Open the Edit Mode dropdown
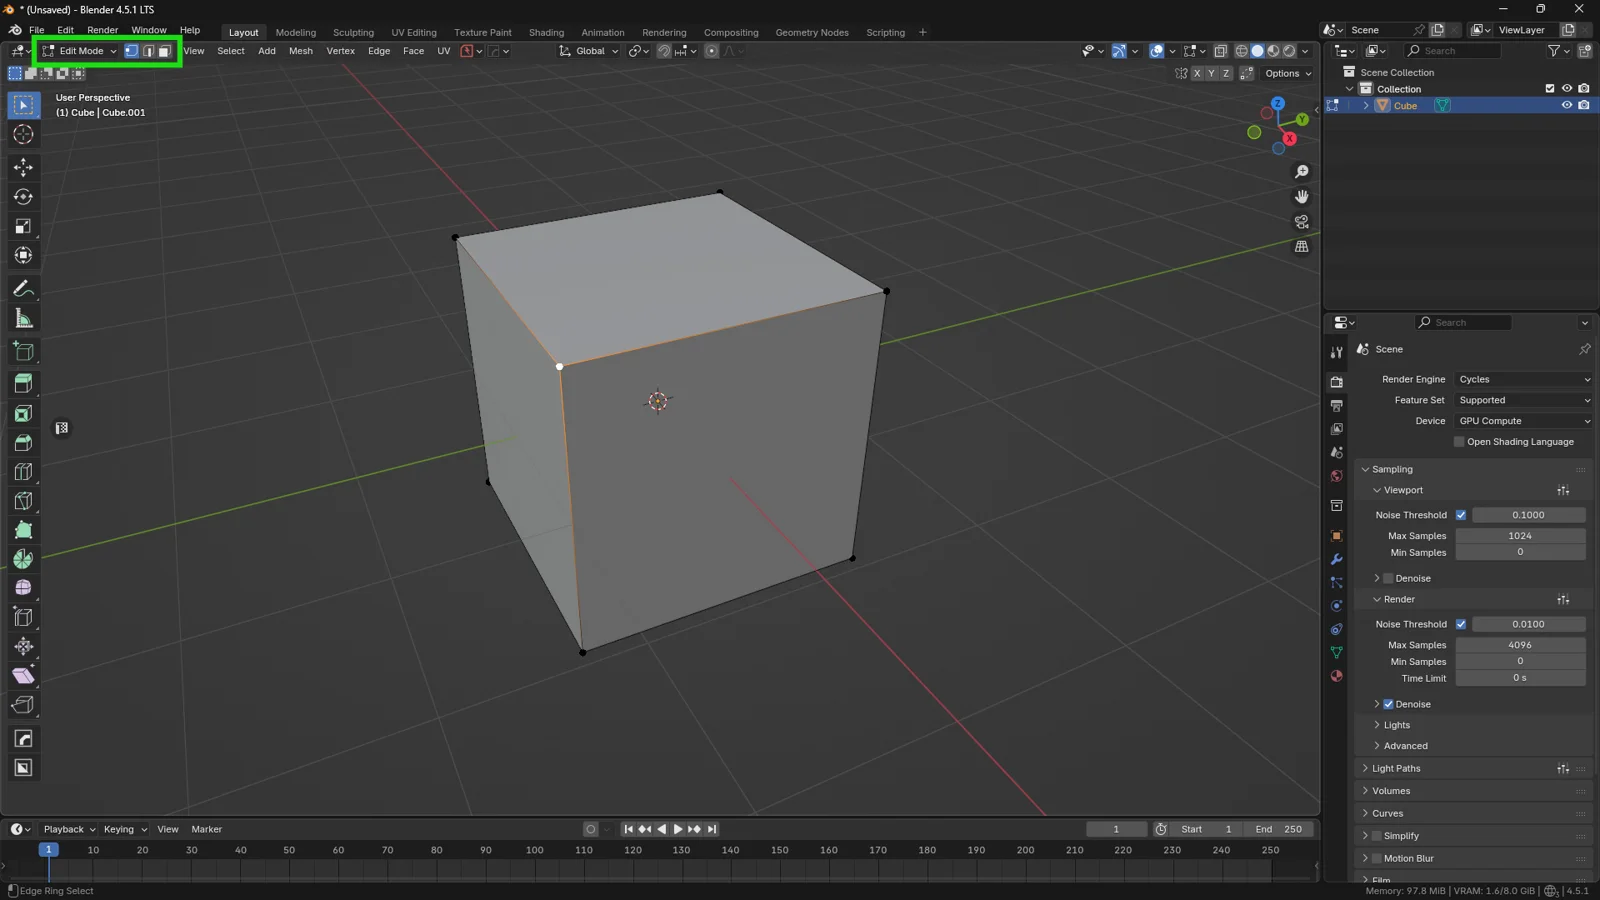Viewport: 1600px width, 900px height. 79,51
